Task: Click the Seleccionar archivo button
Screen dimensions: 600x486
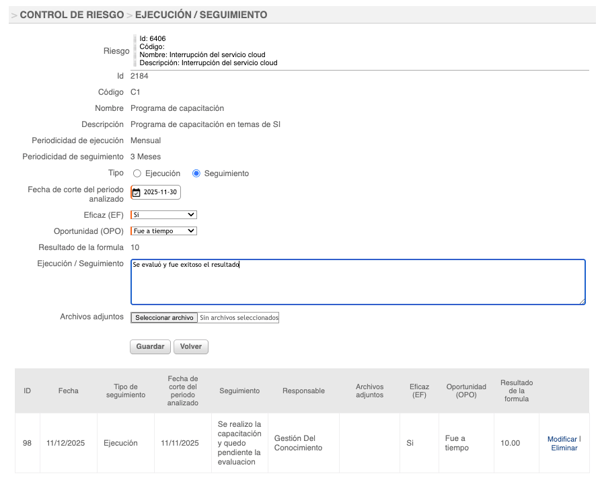Action: [164, 318]
